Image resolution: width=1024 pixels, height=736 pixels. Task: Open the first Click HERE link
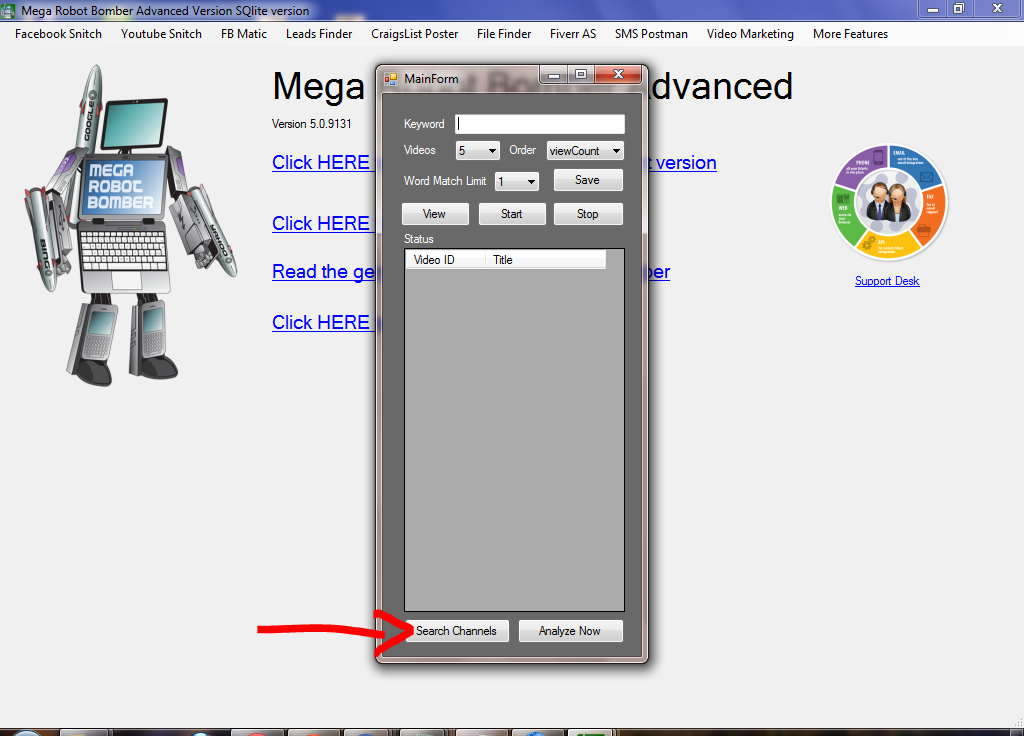coord(323,163)
